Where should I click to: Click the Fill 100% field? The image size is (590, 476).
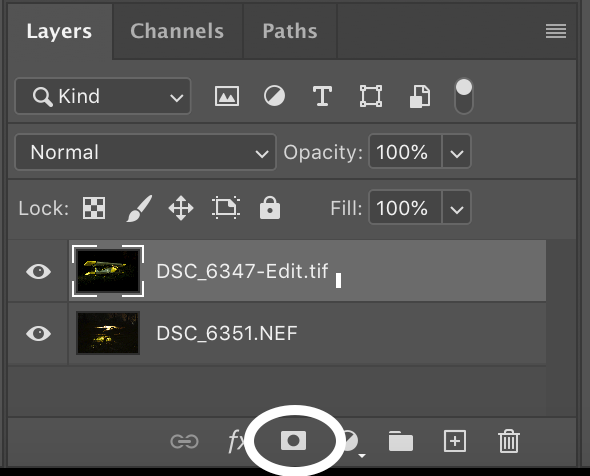tap(405, 208)
